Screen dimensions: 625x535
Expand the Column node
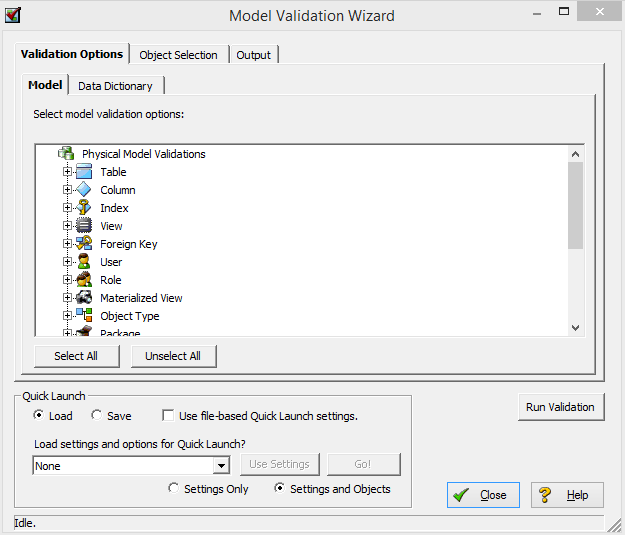pos(67,190)
